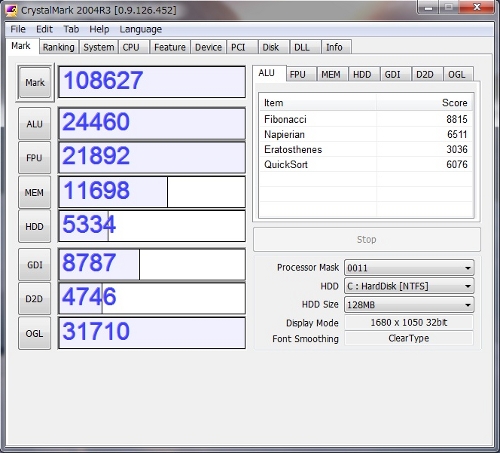Run the FPU benchmark button

tap(35, 158)
